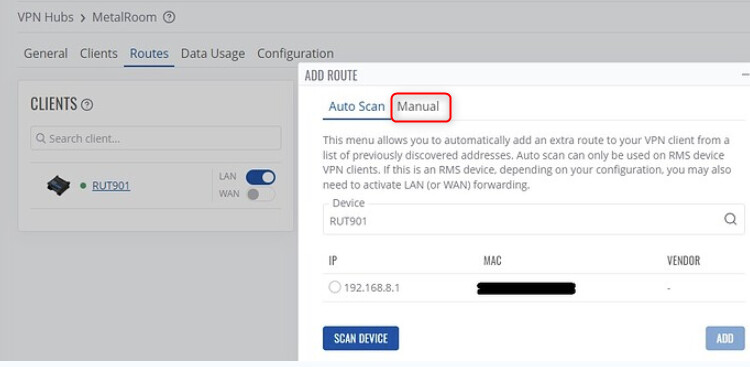Click the search magnifier in Device field

tap(730, 219)
